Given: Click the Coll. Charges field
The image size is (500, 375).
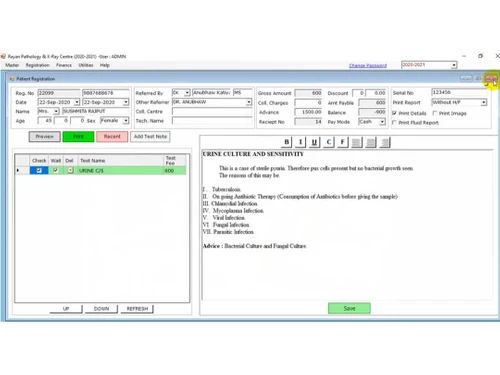Looking at the screenshot, I should coord(308,103).
